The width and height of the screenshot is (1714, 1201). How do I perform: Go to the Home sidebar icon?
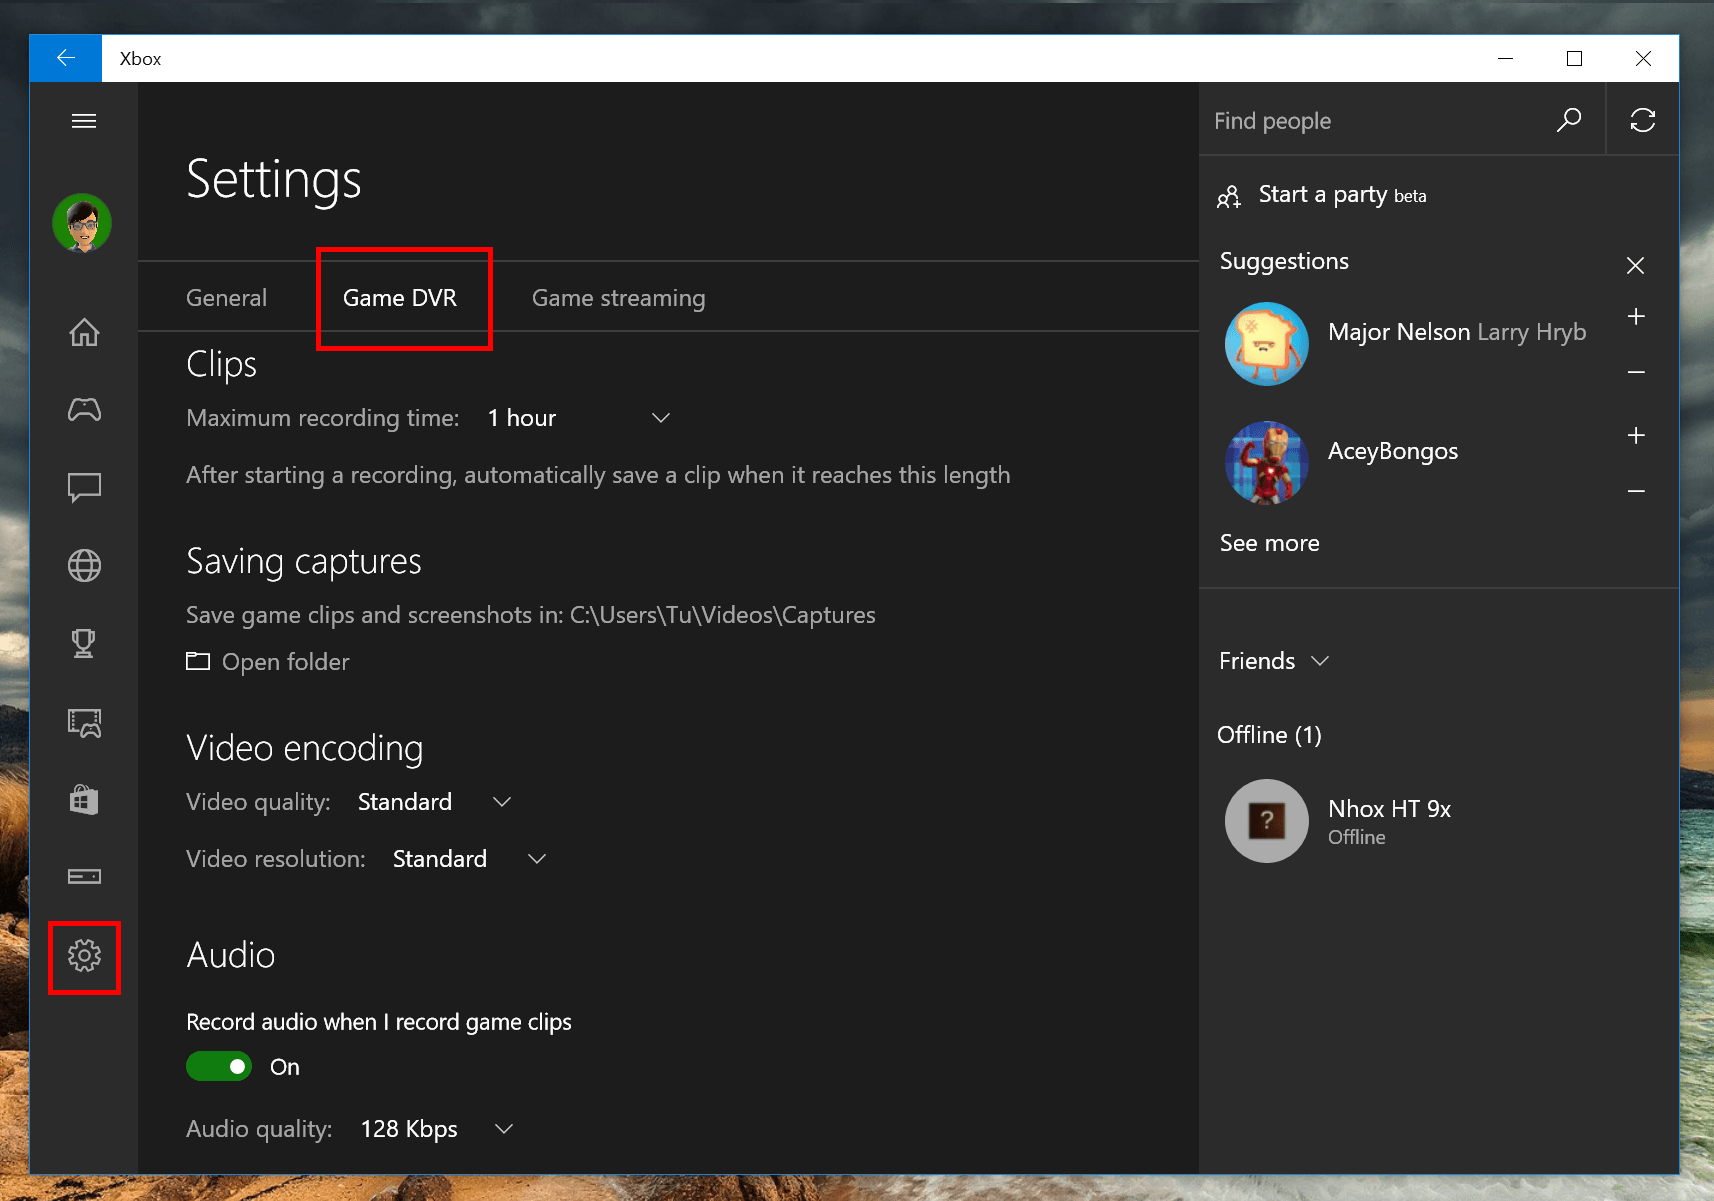click(x=84, y=332)
